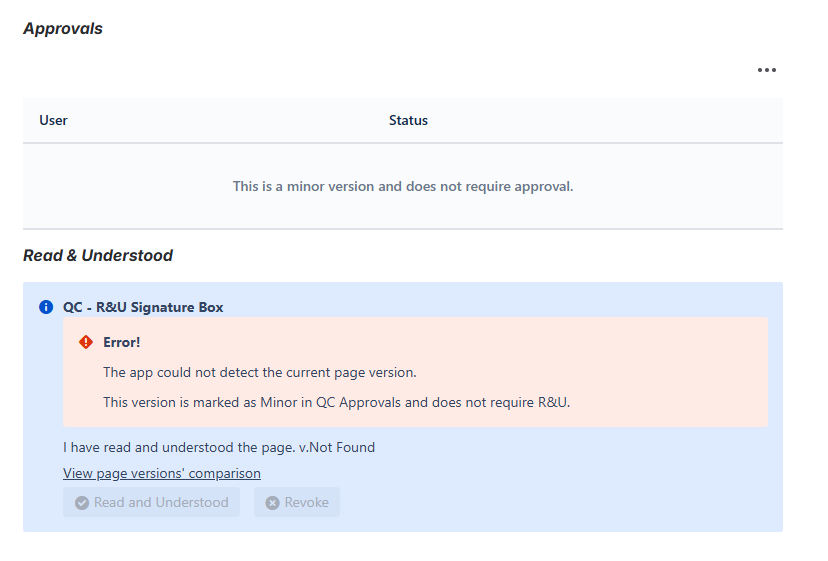
Task: Open the three-dot more options menu
Action: pos(767,70)
